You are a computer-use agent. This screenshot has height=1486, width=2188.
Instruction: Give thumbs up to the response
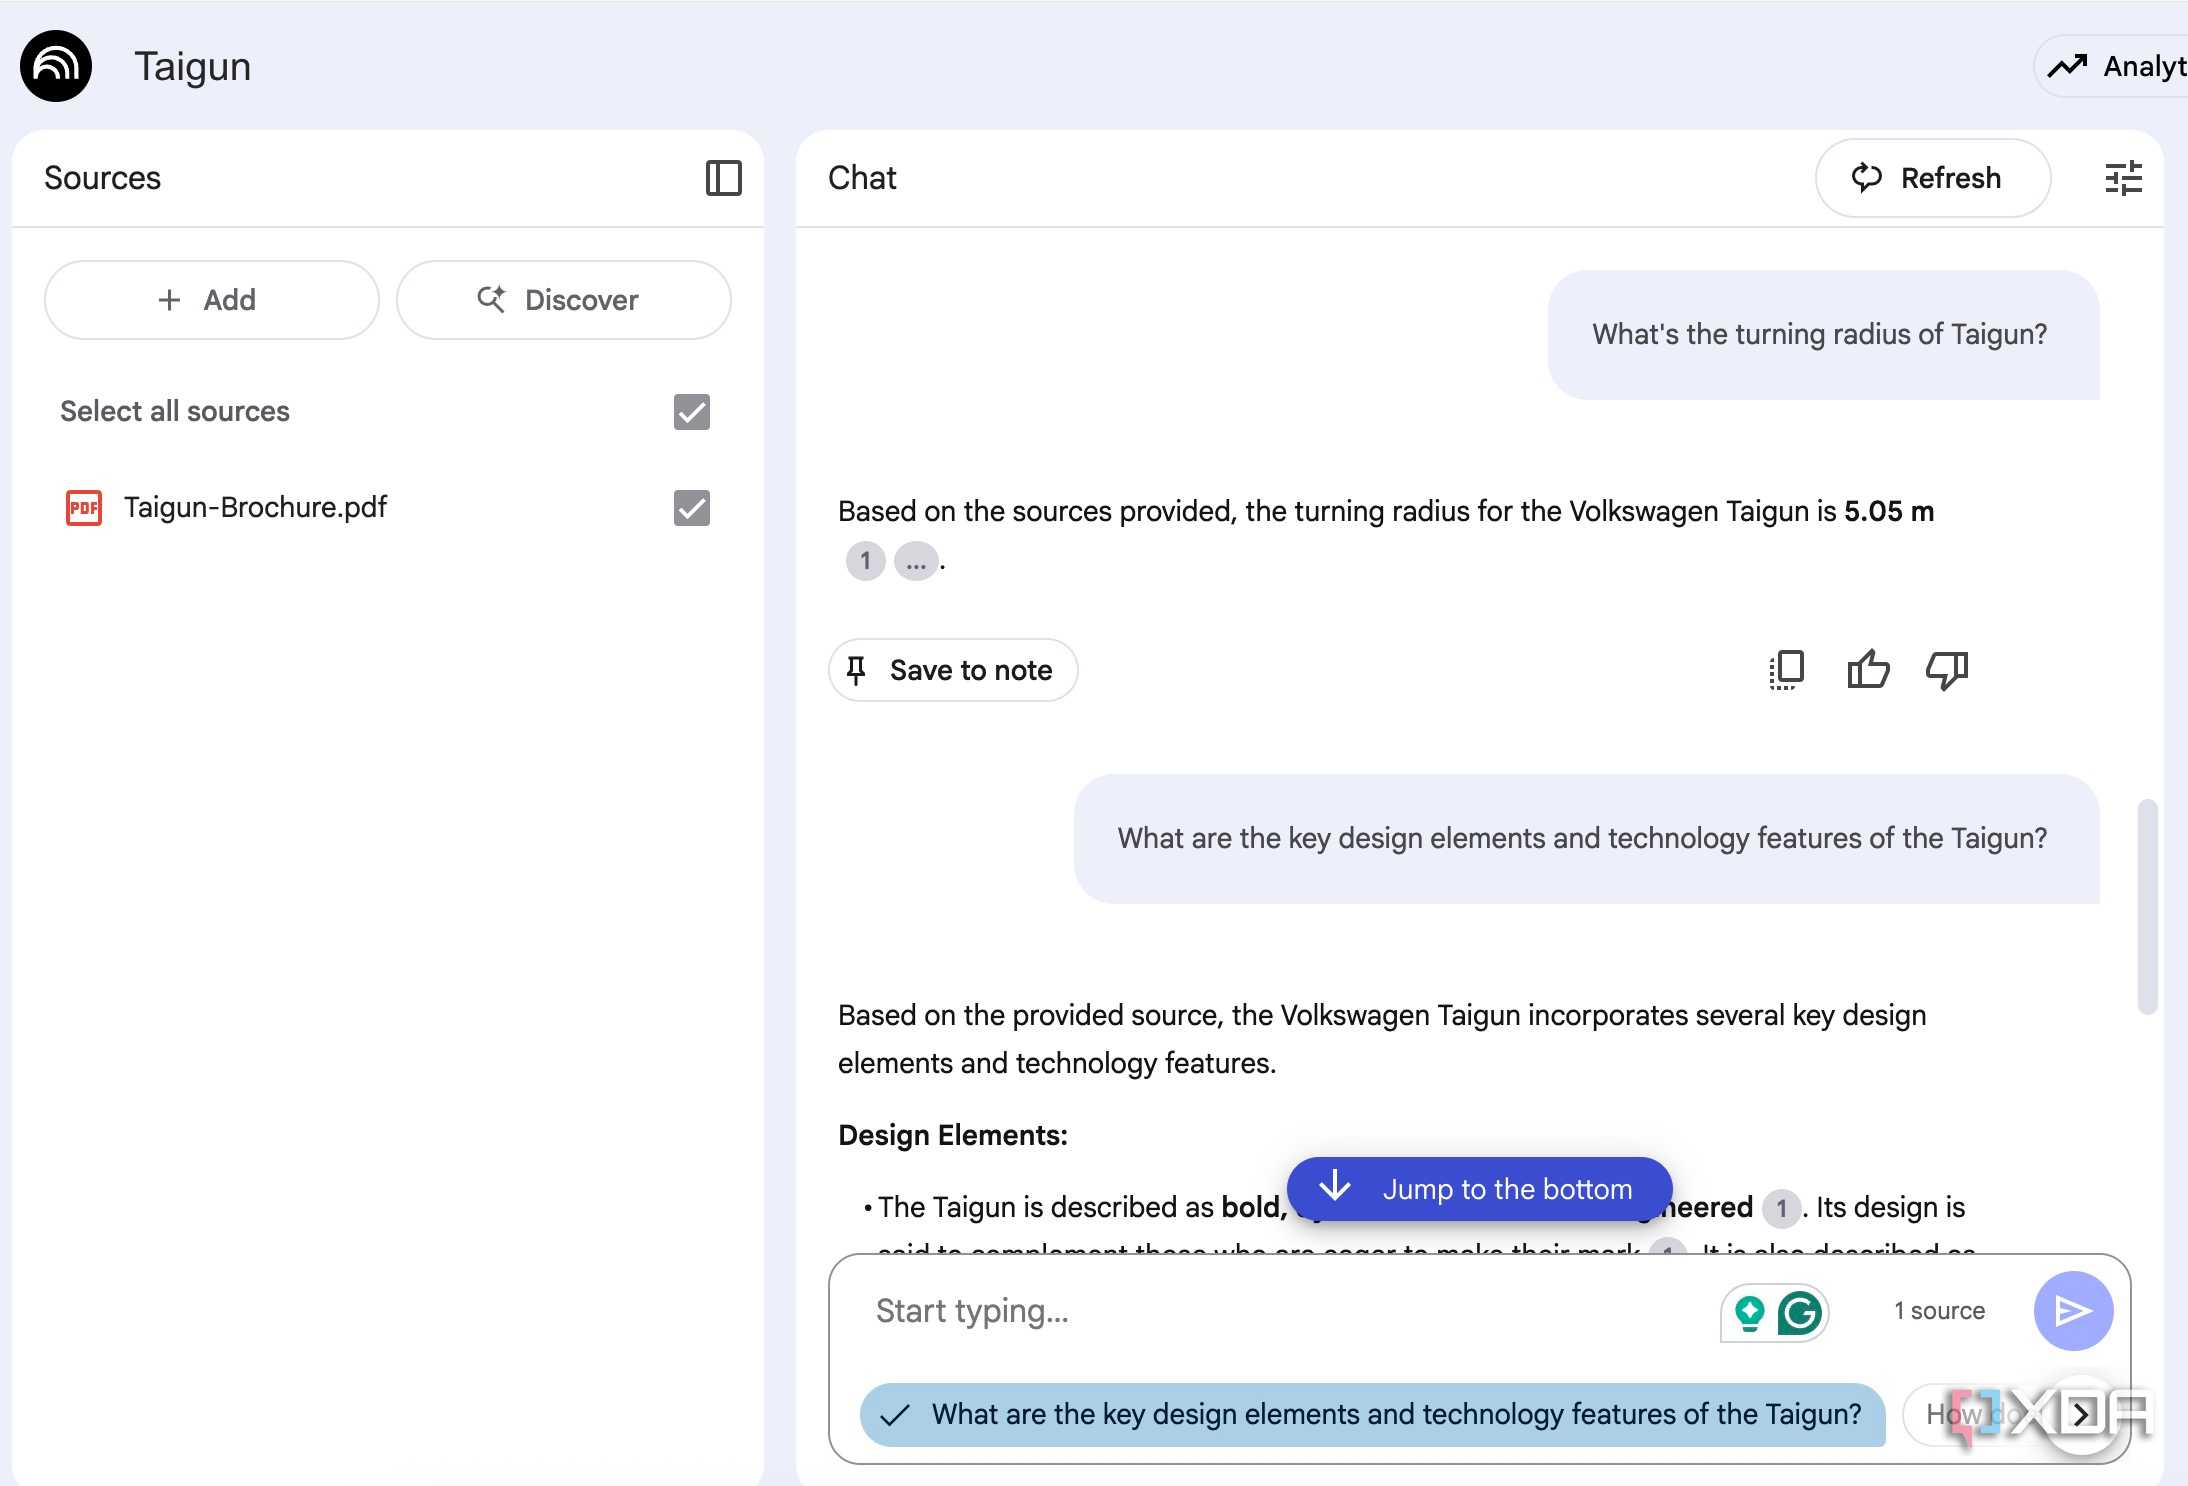pyautogui.click(x=1867, y=670)
